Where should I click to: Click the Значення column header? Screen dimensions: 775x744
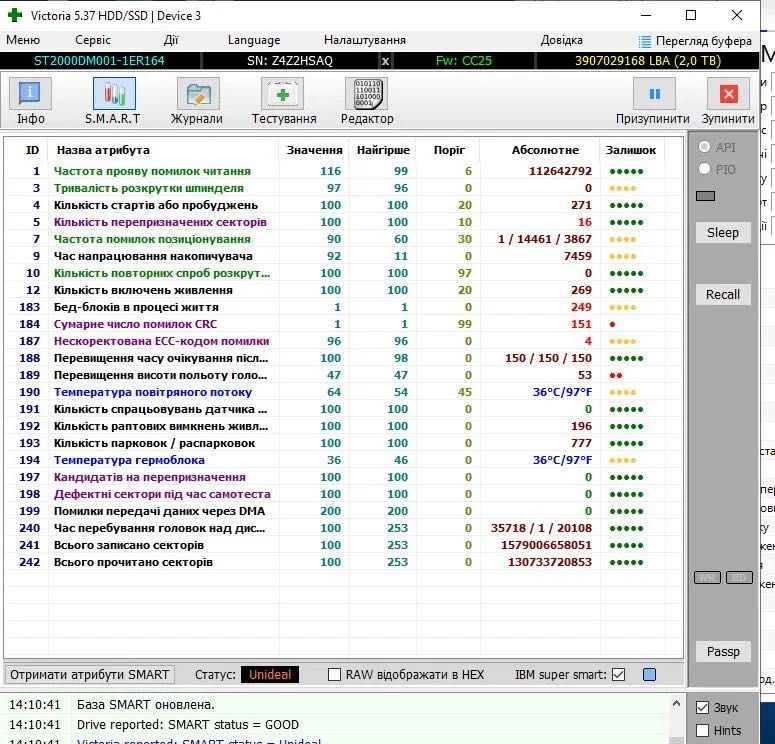pyautogui.click(x=314, y=150)
